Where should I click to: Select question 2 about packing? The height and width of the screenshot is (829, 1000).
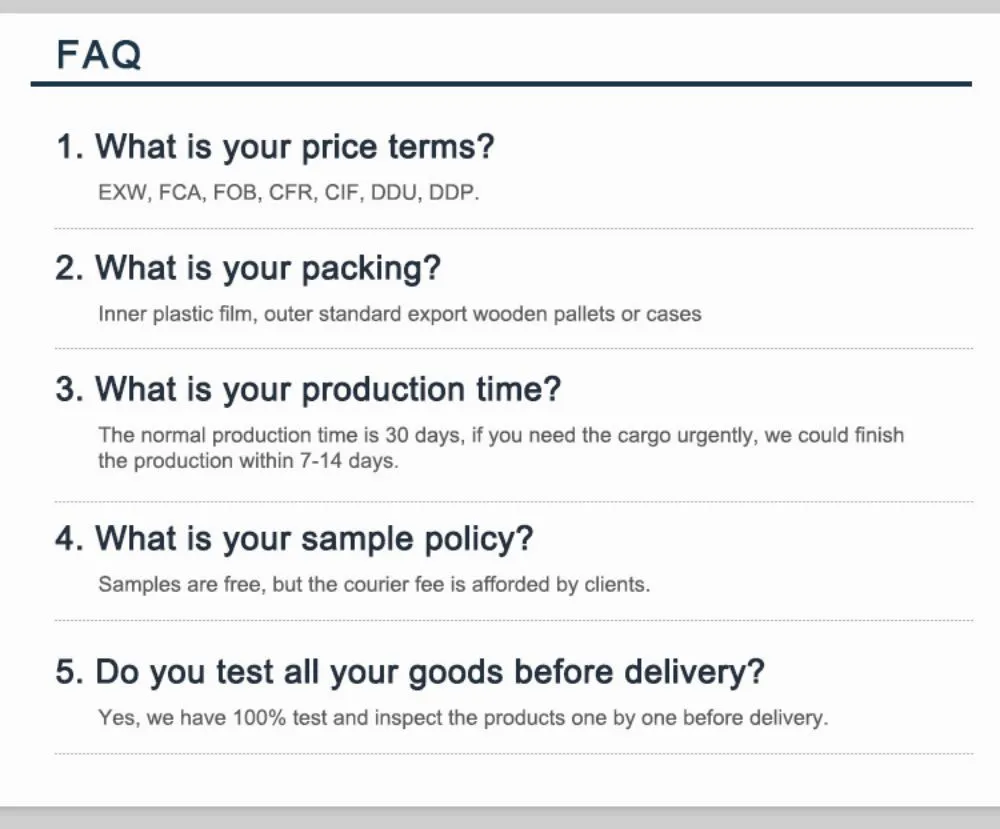click(248, 268)
